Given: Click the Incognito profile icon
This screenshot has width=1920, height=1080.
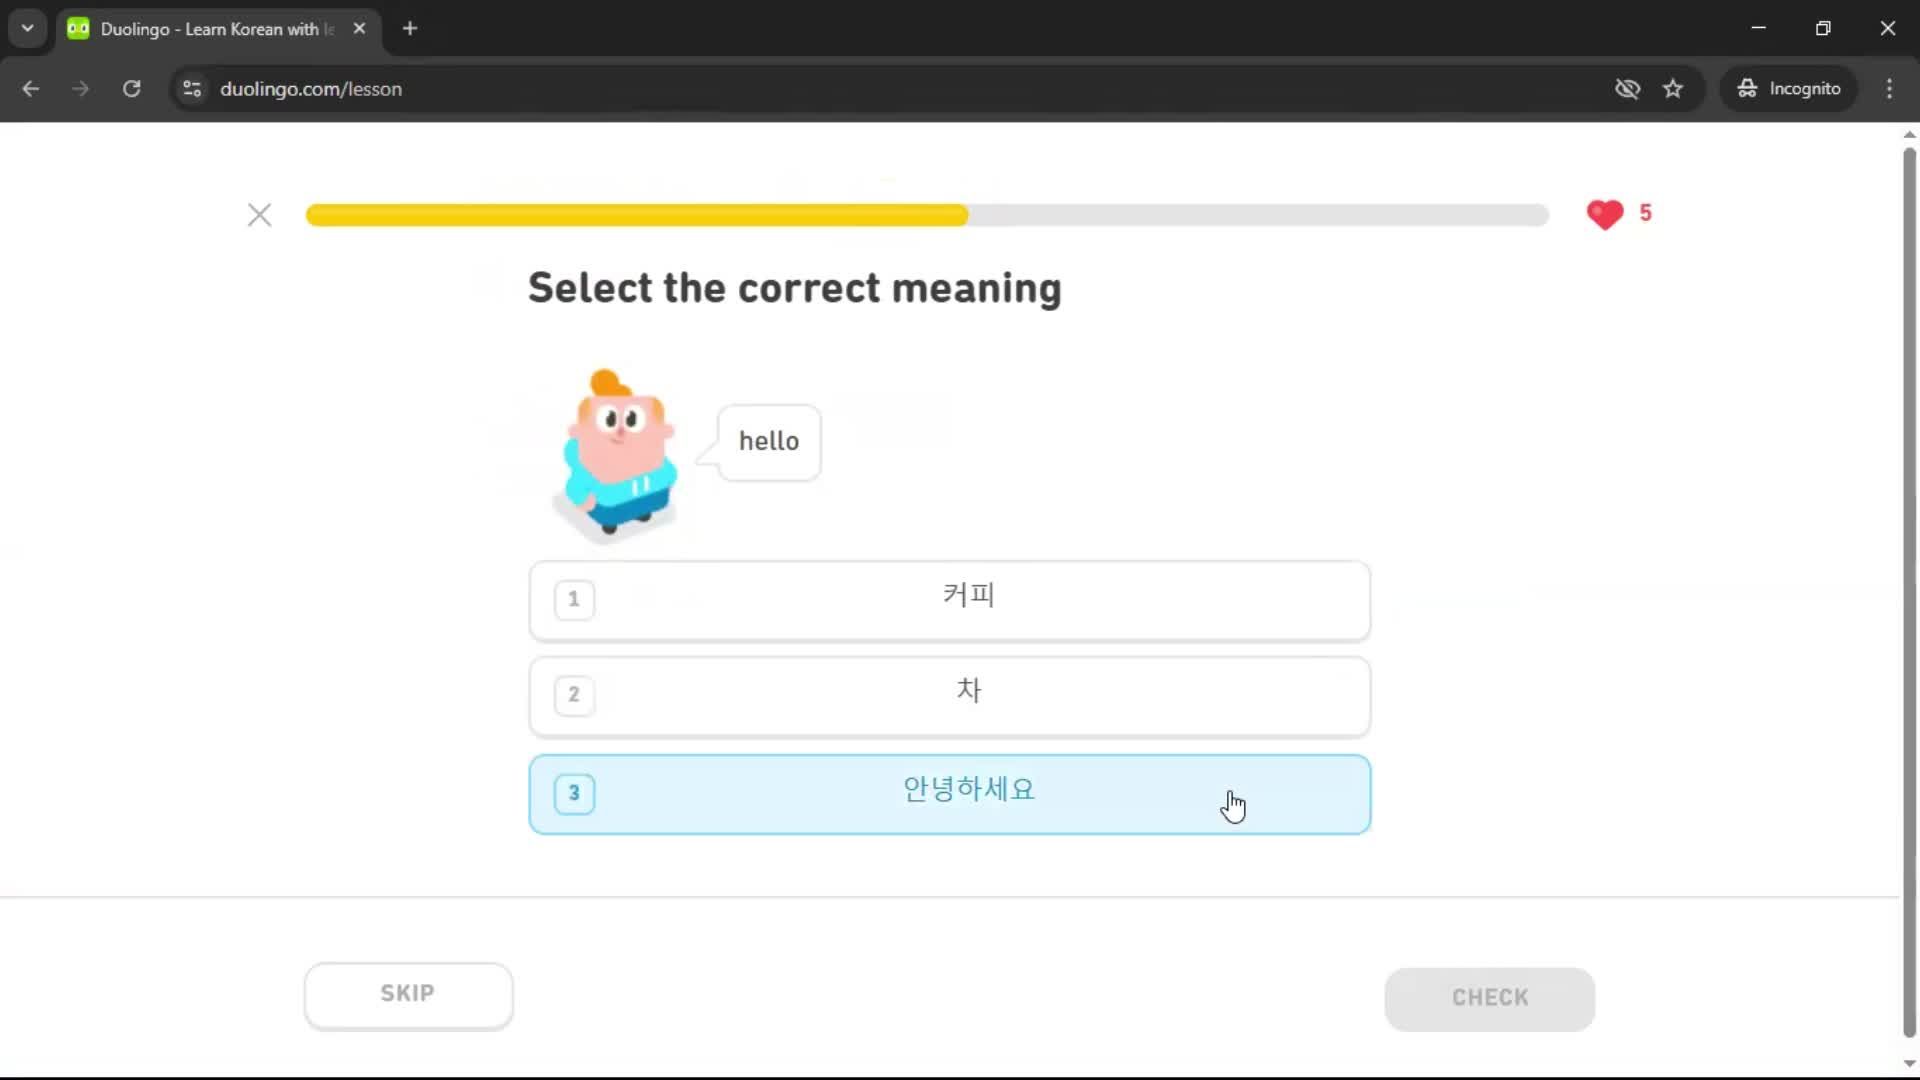Looking at the screenshot, I should click(x=1746, y=88).
